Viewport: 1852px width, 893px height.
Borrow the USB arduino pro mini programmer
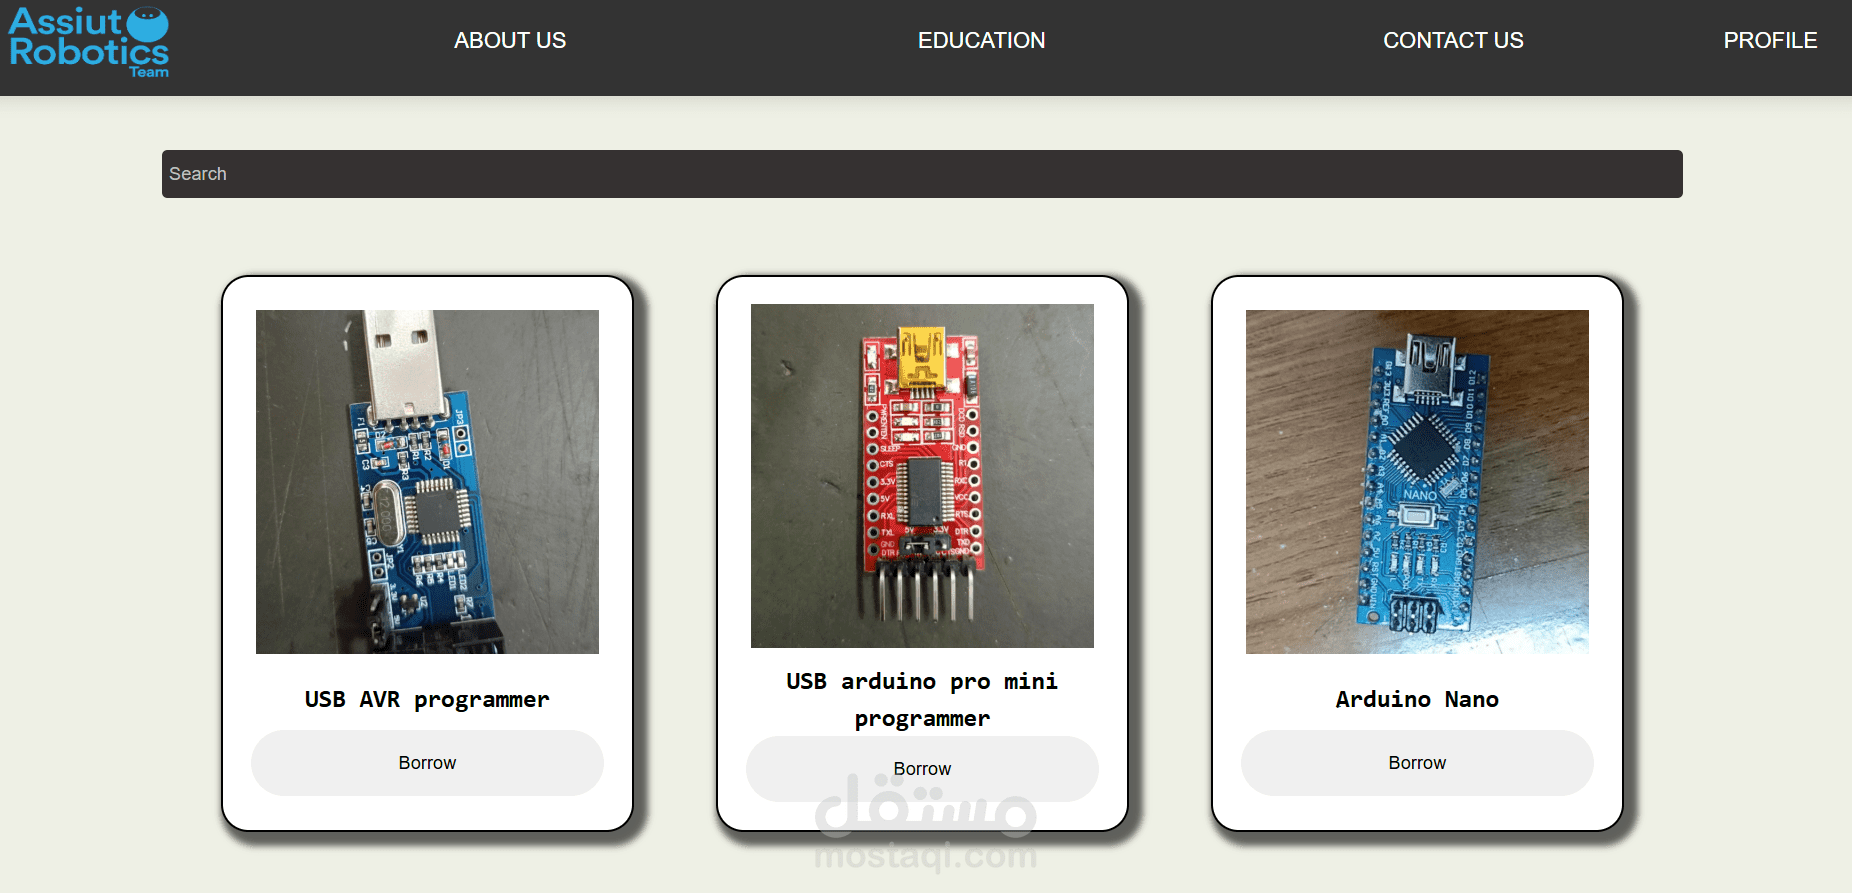click(922, 769)
